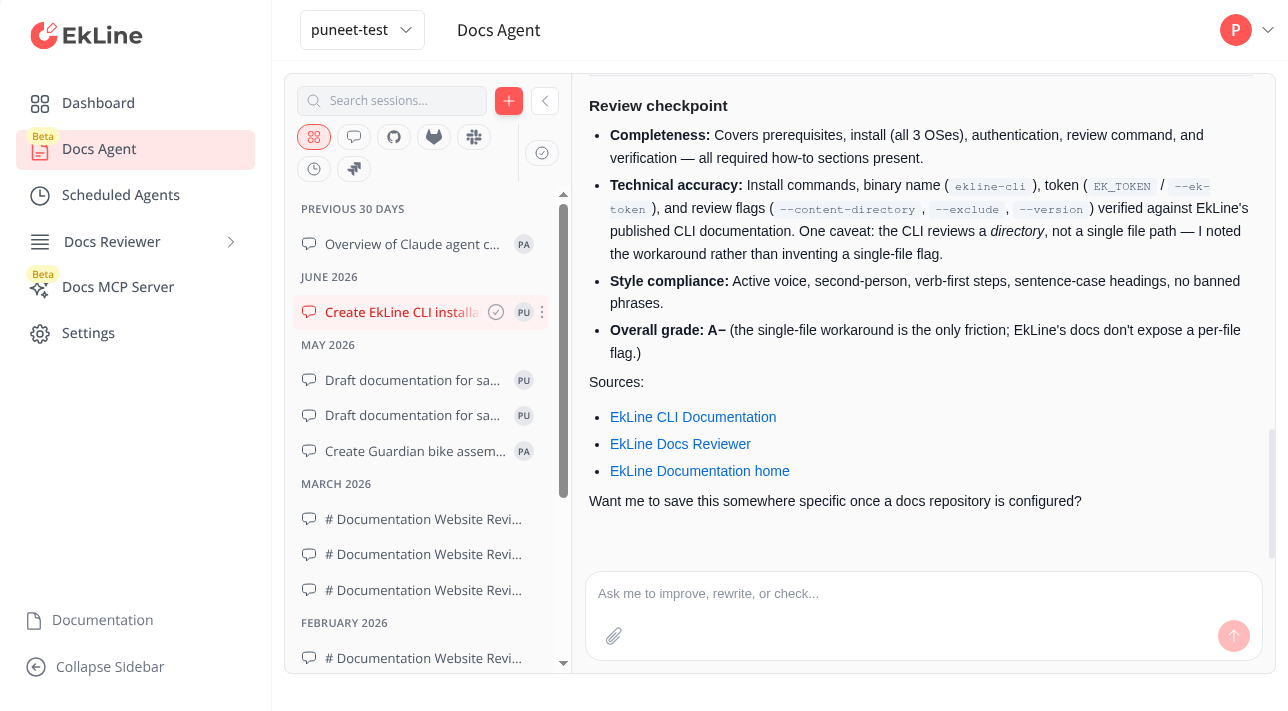Open EkLine Documentation home link
1288x711 pixels.
pos(700,471)
